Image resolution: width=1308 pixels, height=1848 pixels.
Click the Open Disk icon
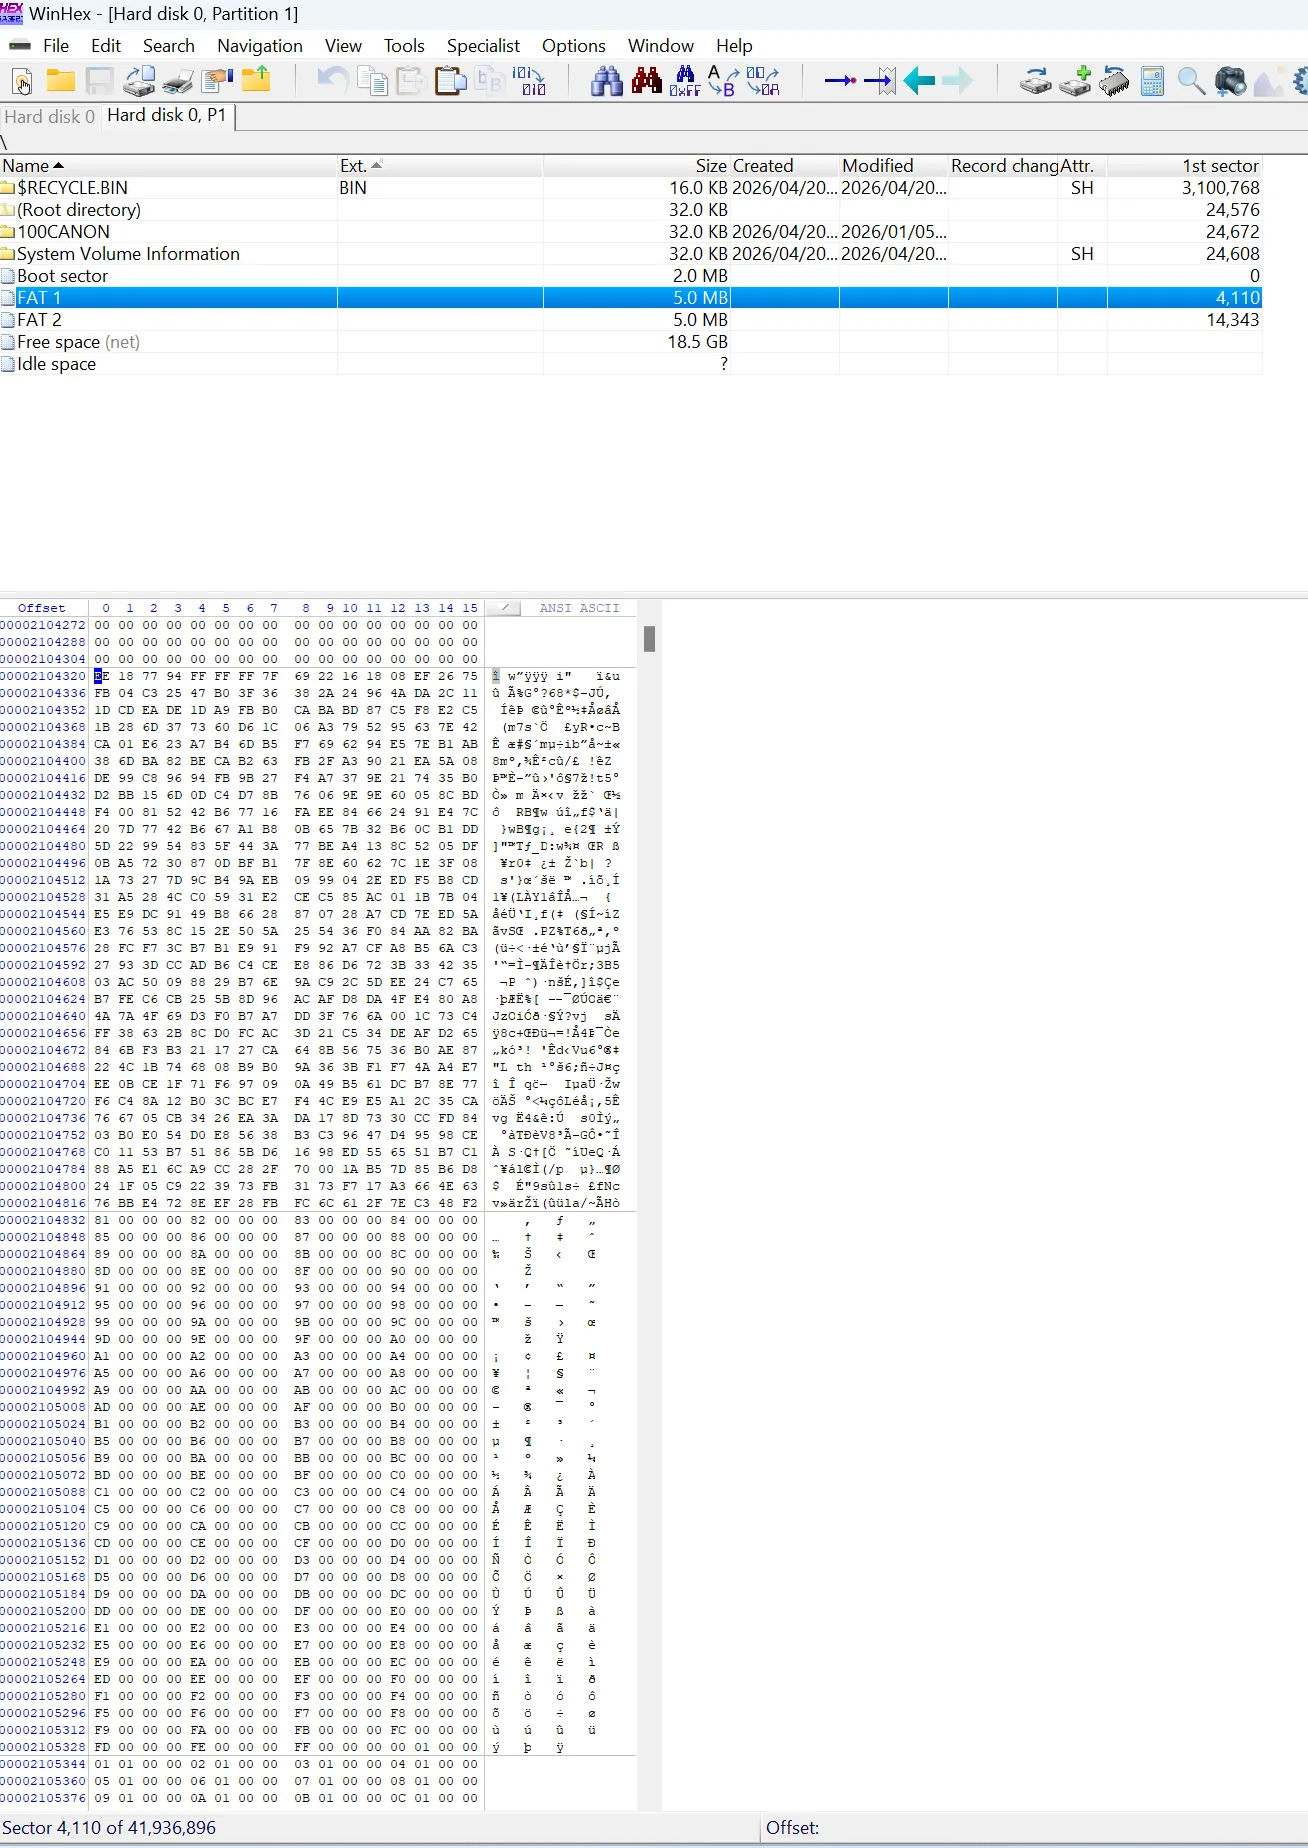point(1035,81)
